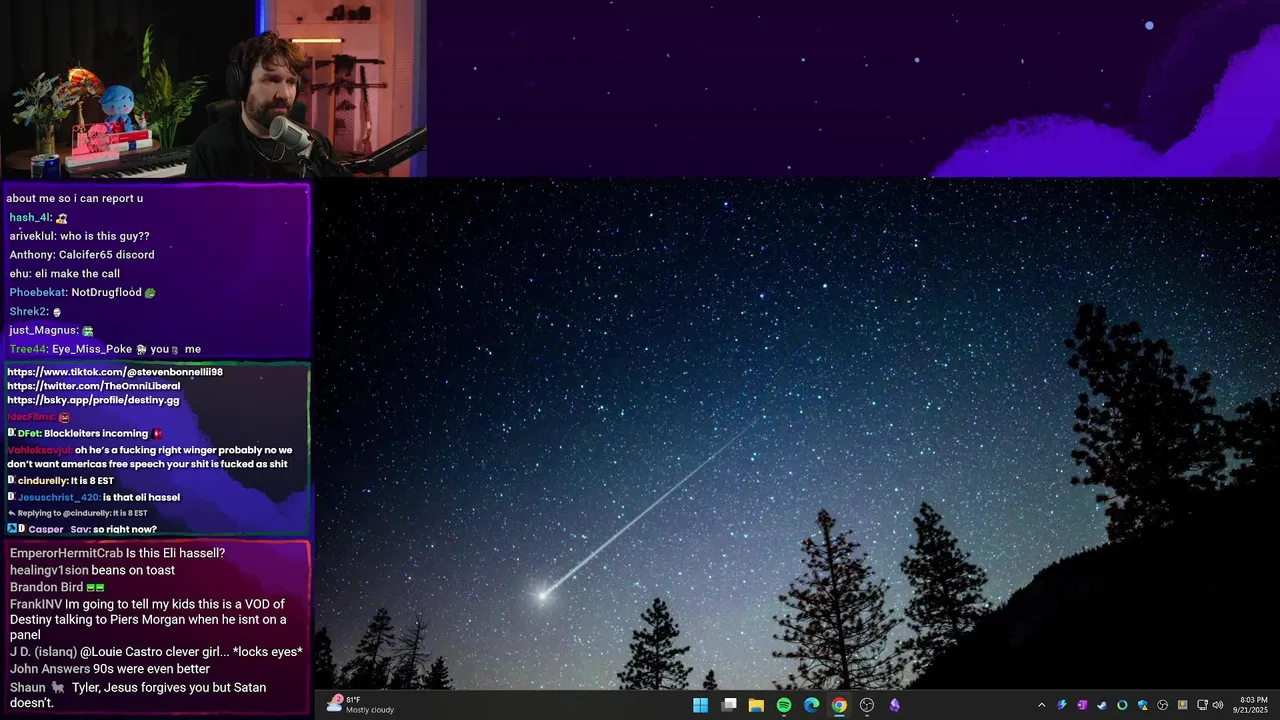Click the 'Brandon Bird' chat entry
The width and height of the screenshot is (1280, 720).
point(57,587)
